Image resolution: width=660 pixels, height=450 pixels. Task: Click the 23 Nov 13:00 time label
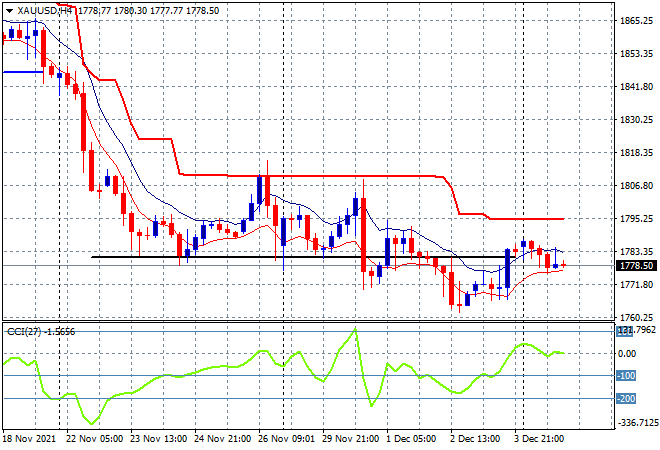[x=158, y=439]
